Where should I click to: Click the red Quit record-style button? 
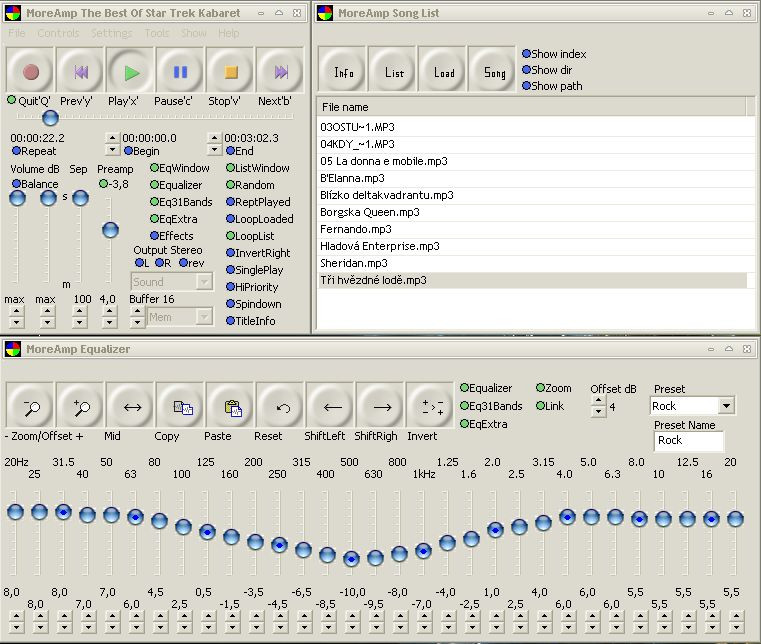click(x=31, y=72)
